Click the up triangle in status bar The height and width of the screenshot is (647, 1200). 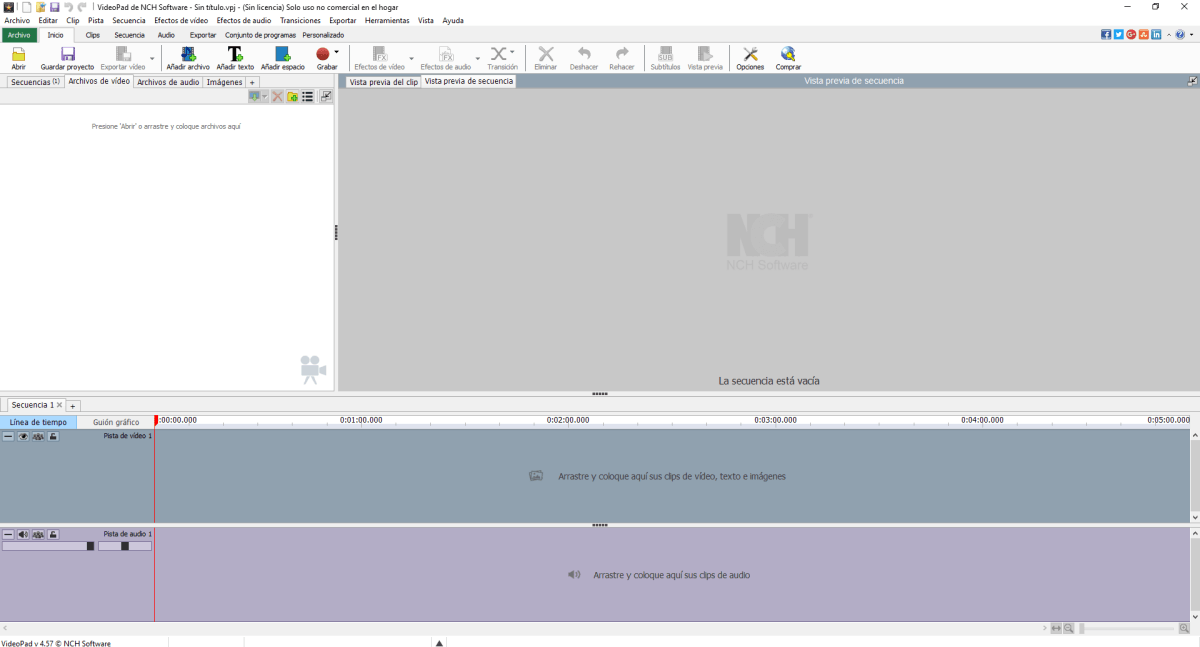coord(439,642)
